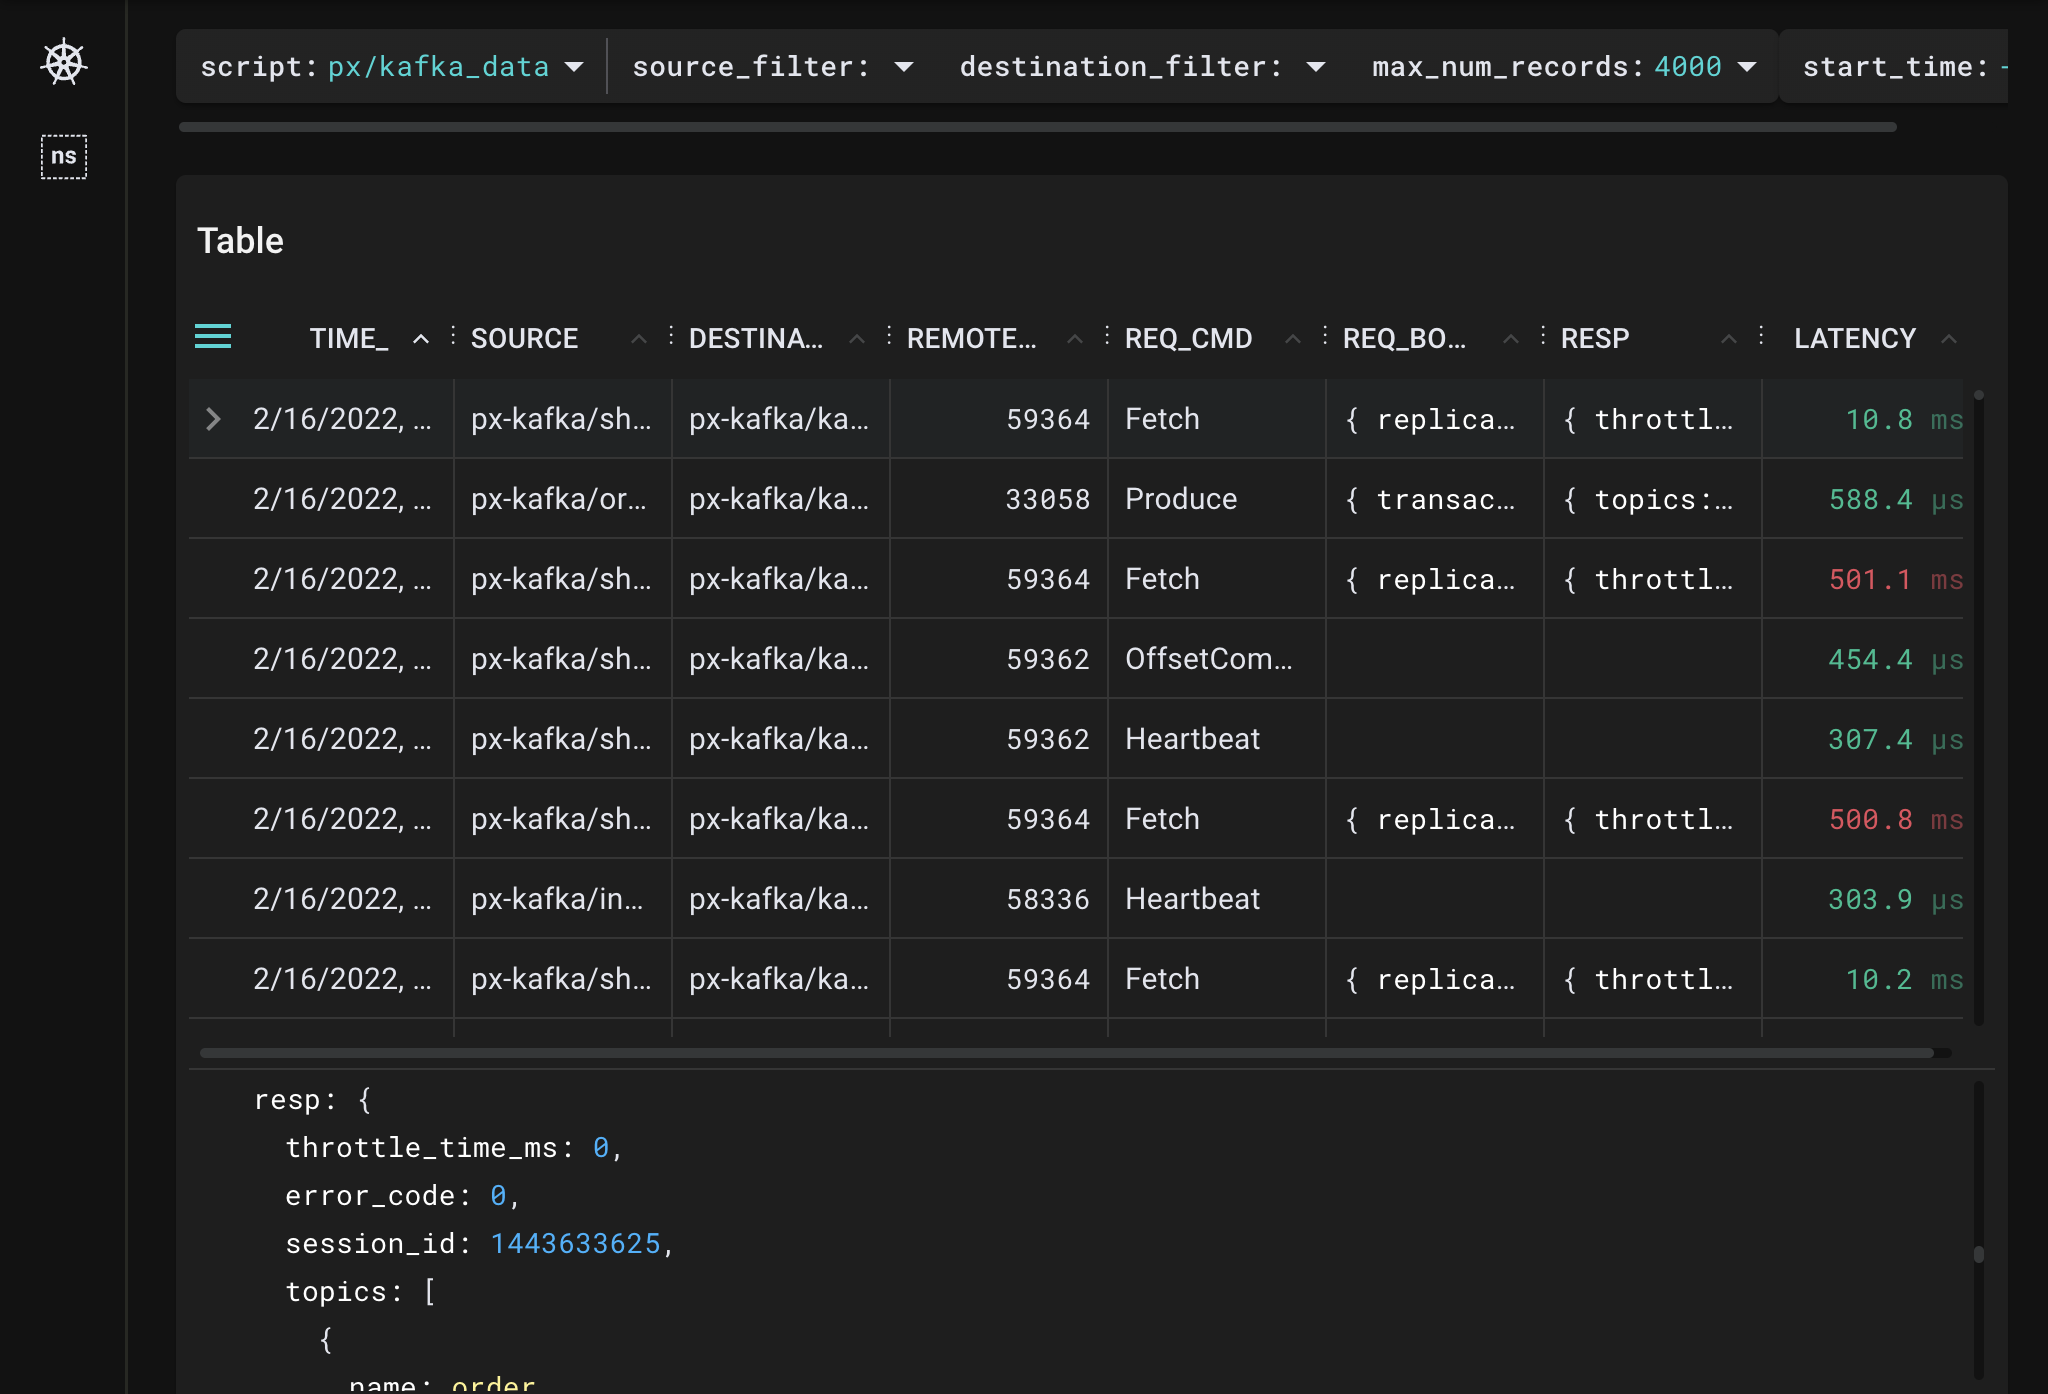2048x1394 pixels.
Task: Click the Kubernetes cluster wheel icon
Action: click(63, 63)
